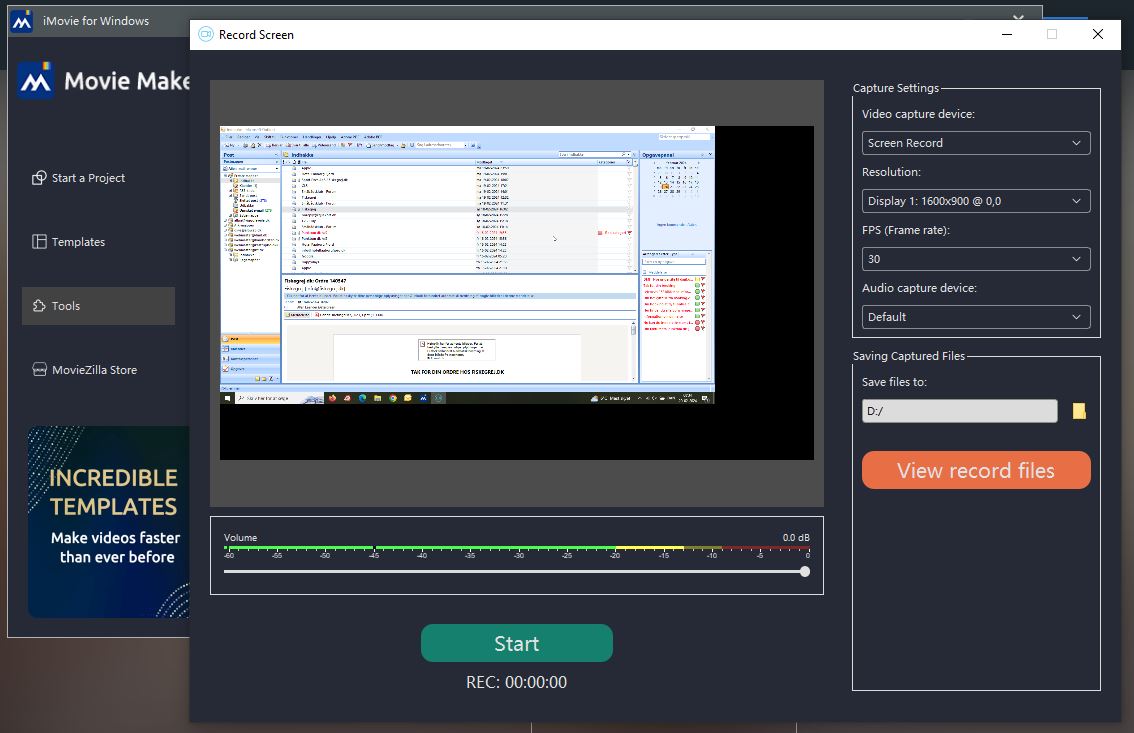
Task: Click the Record Screen title bar icon
Action: tap(206, 34)
